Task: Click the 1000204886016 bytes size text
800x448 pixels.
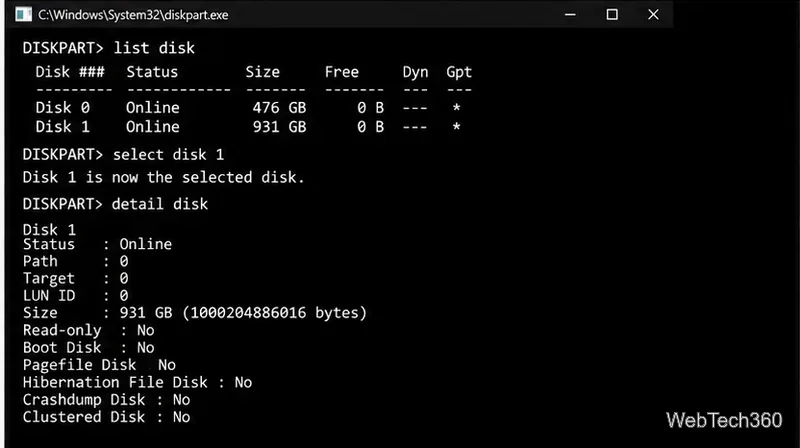Action: 275,313
